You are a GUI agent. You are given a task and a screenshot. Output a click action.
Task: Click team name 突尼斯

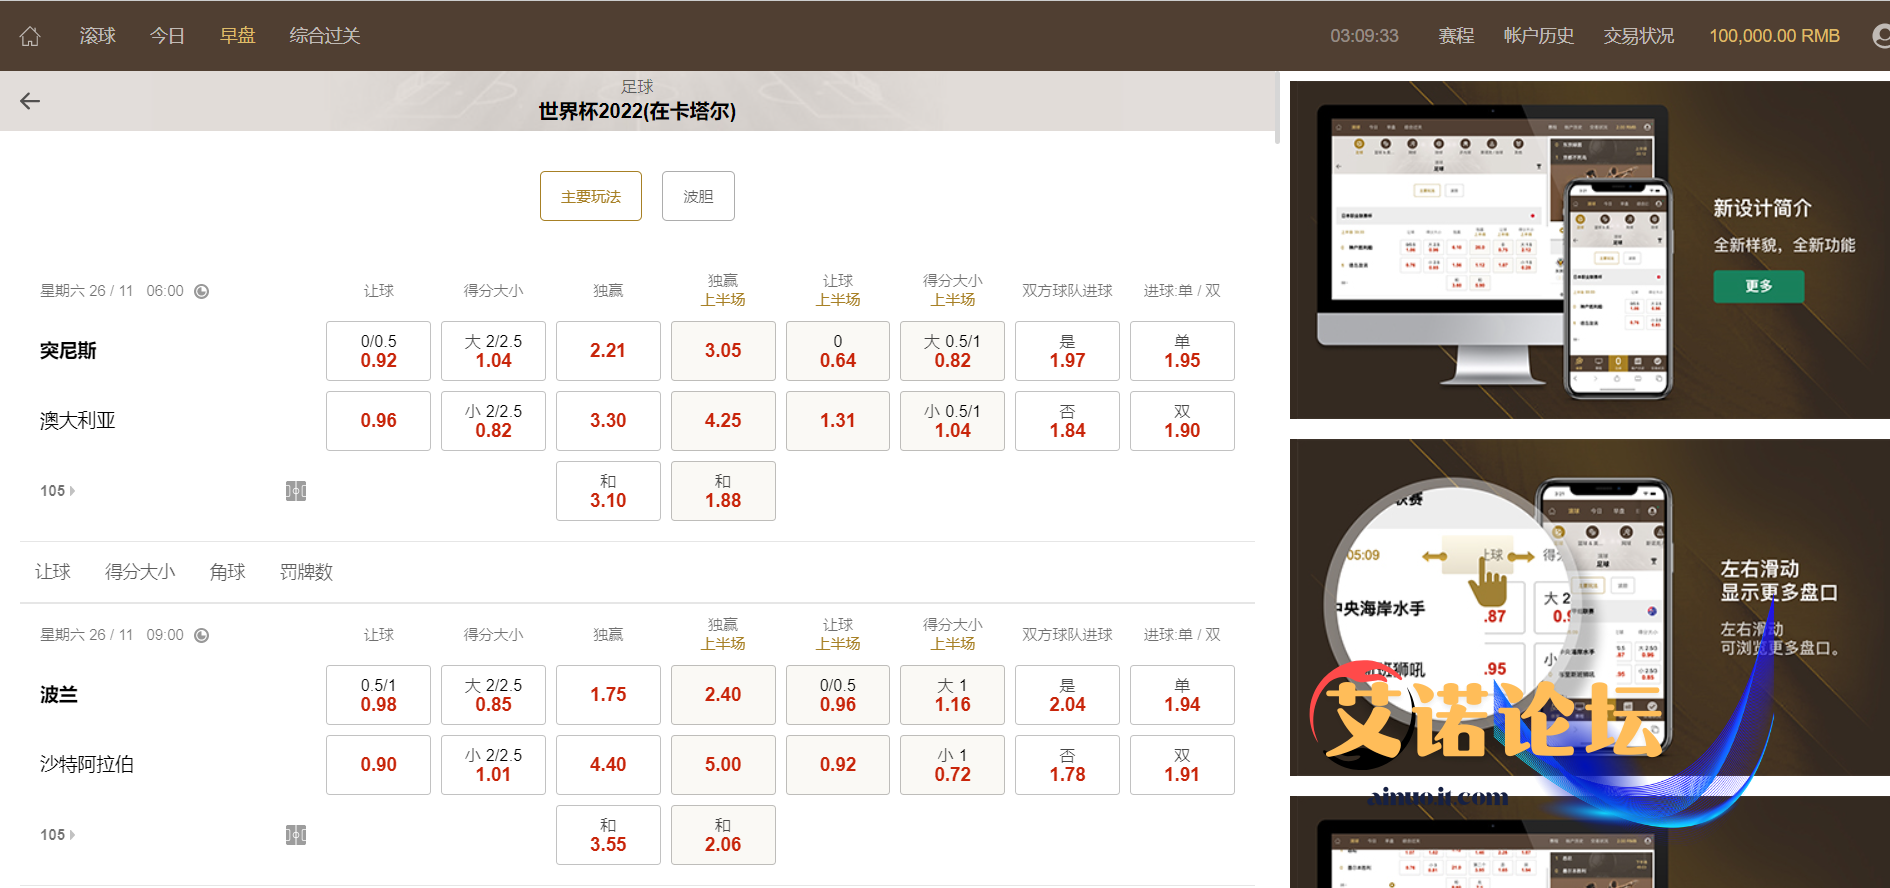click(x=68, y=351)
